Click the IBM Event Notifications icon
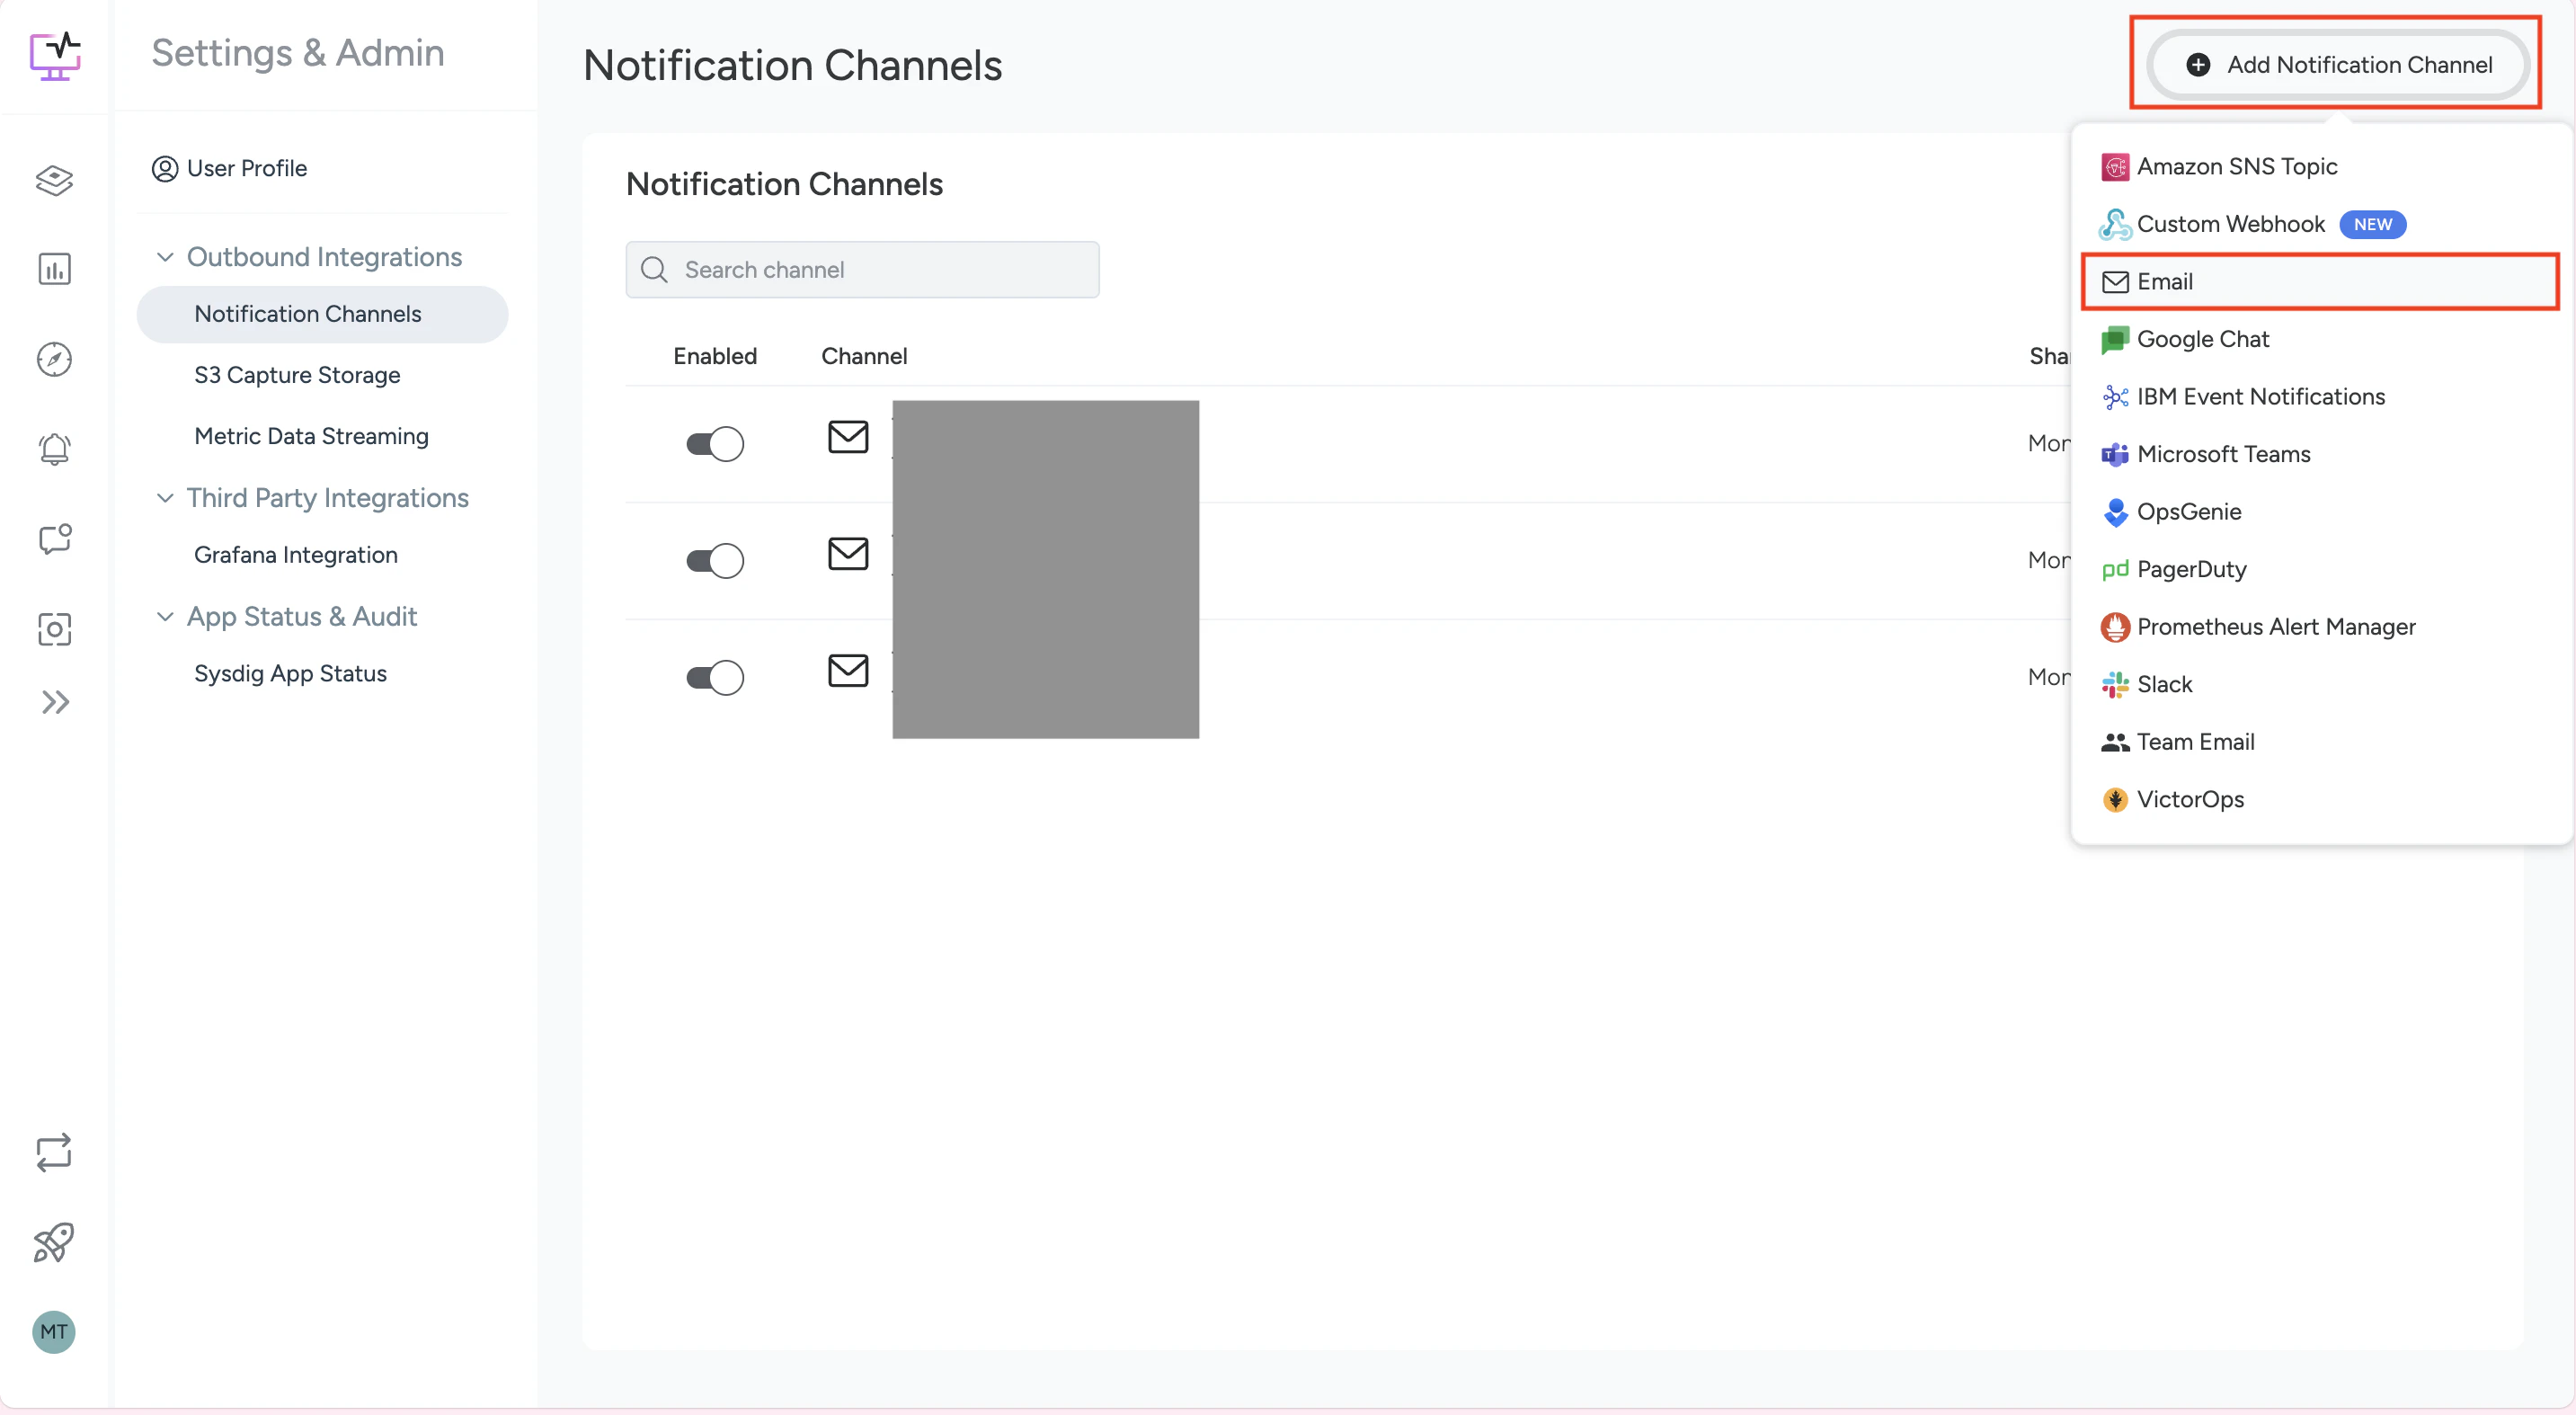Viewport: 2576px width, 1415px height. click(x=2115, y=397)
